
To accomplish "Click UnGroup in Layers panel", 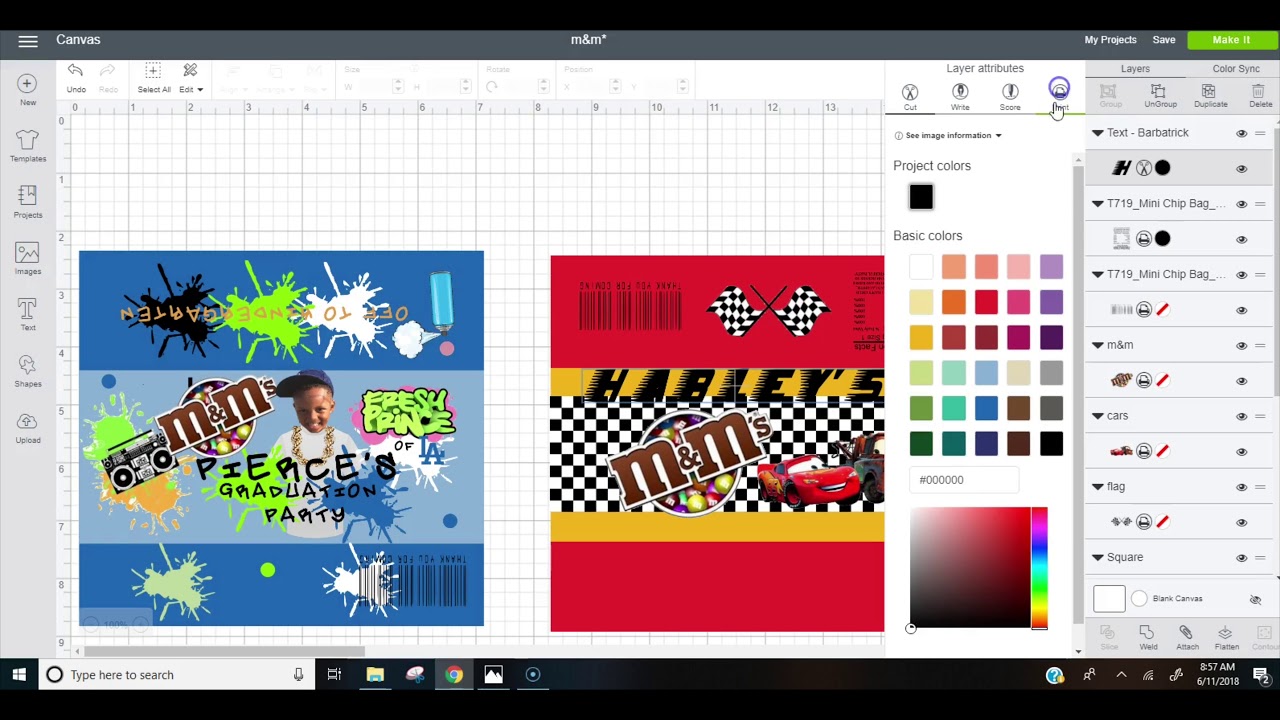I will pos(1160,96).
